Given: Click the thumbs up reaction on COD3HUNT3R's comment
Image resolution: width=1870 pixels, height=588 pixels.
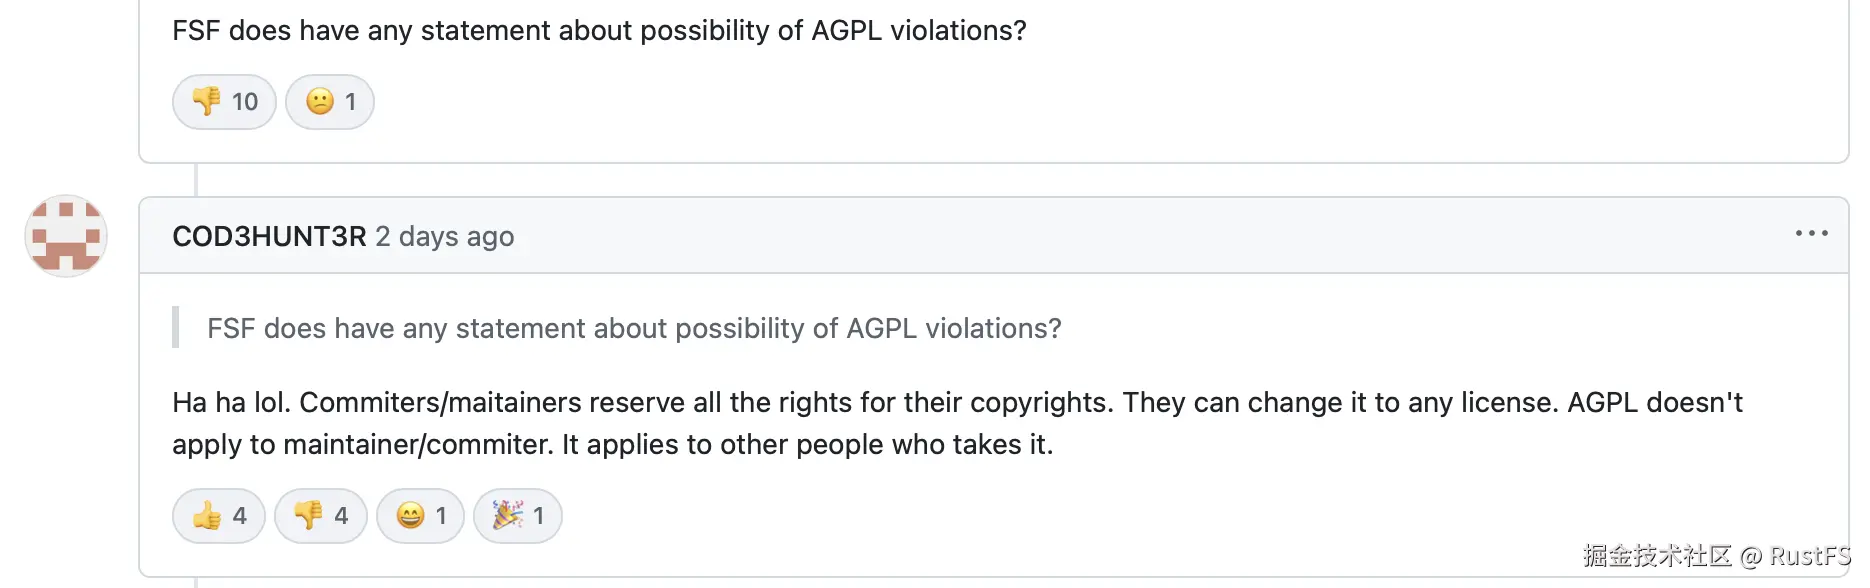Looking at the screenshot, I should [x=218, y=515].
